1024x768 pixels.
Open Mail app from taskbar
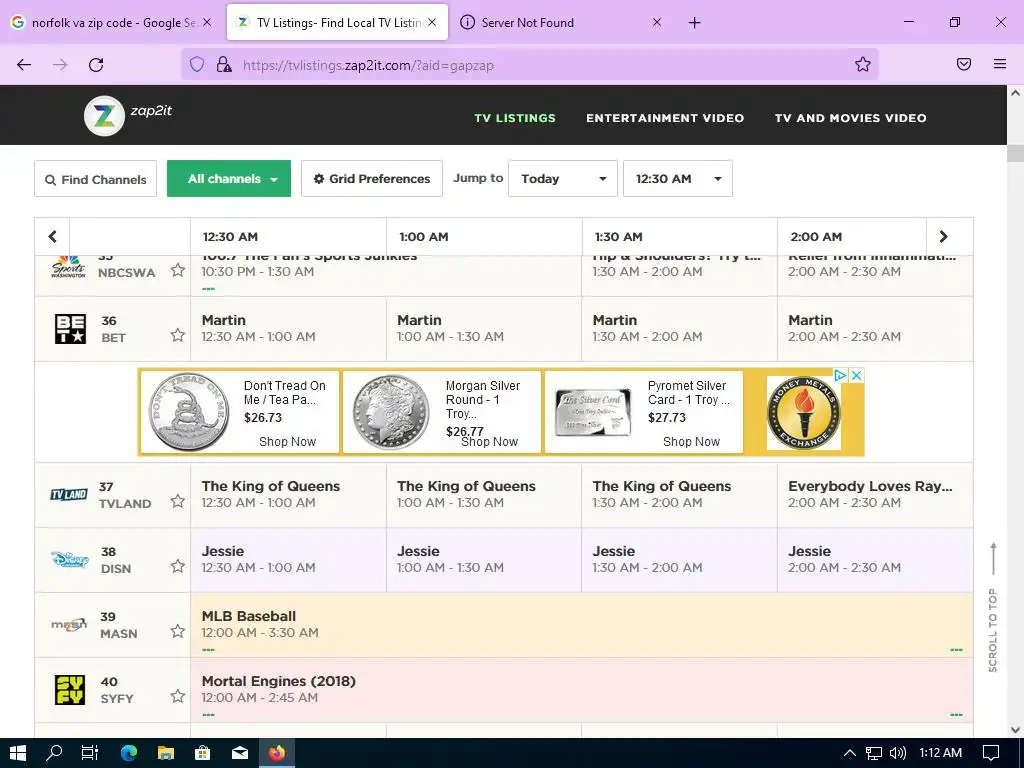240,753
